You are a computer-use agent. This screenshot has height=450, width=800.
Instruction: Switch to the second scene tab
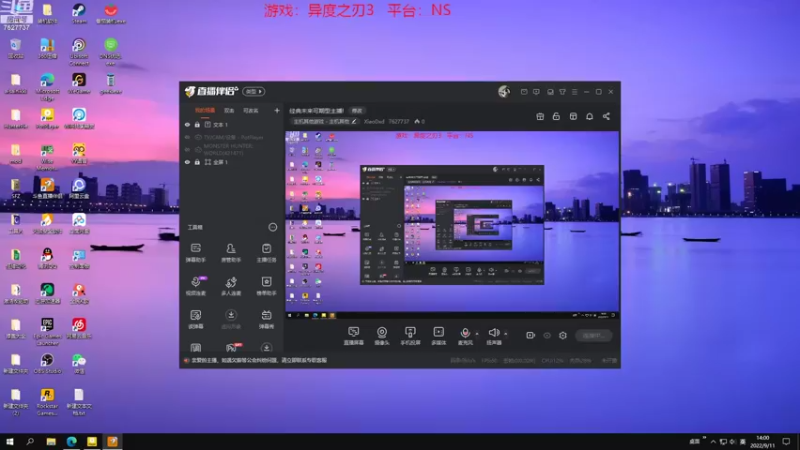(x=229, y=110)
